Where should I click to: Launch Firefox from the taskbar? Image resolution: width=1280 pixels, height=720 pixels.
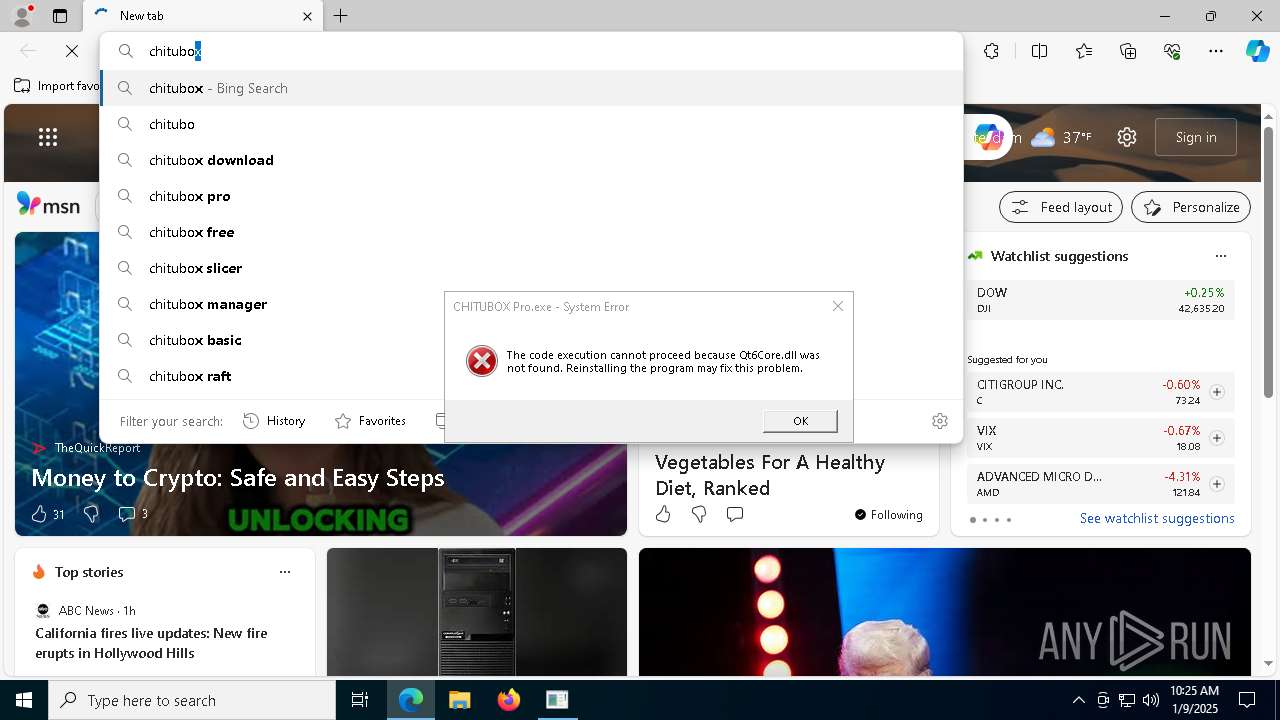(x=508, y=700)
